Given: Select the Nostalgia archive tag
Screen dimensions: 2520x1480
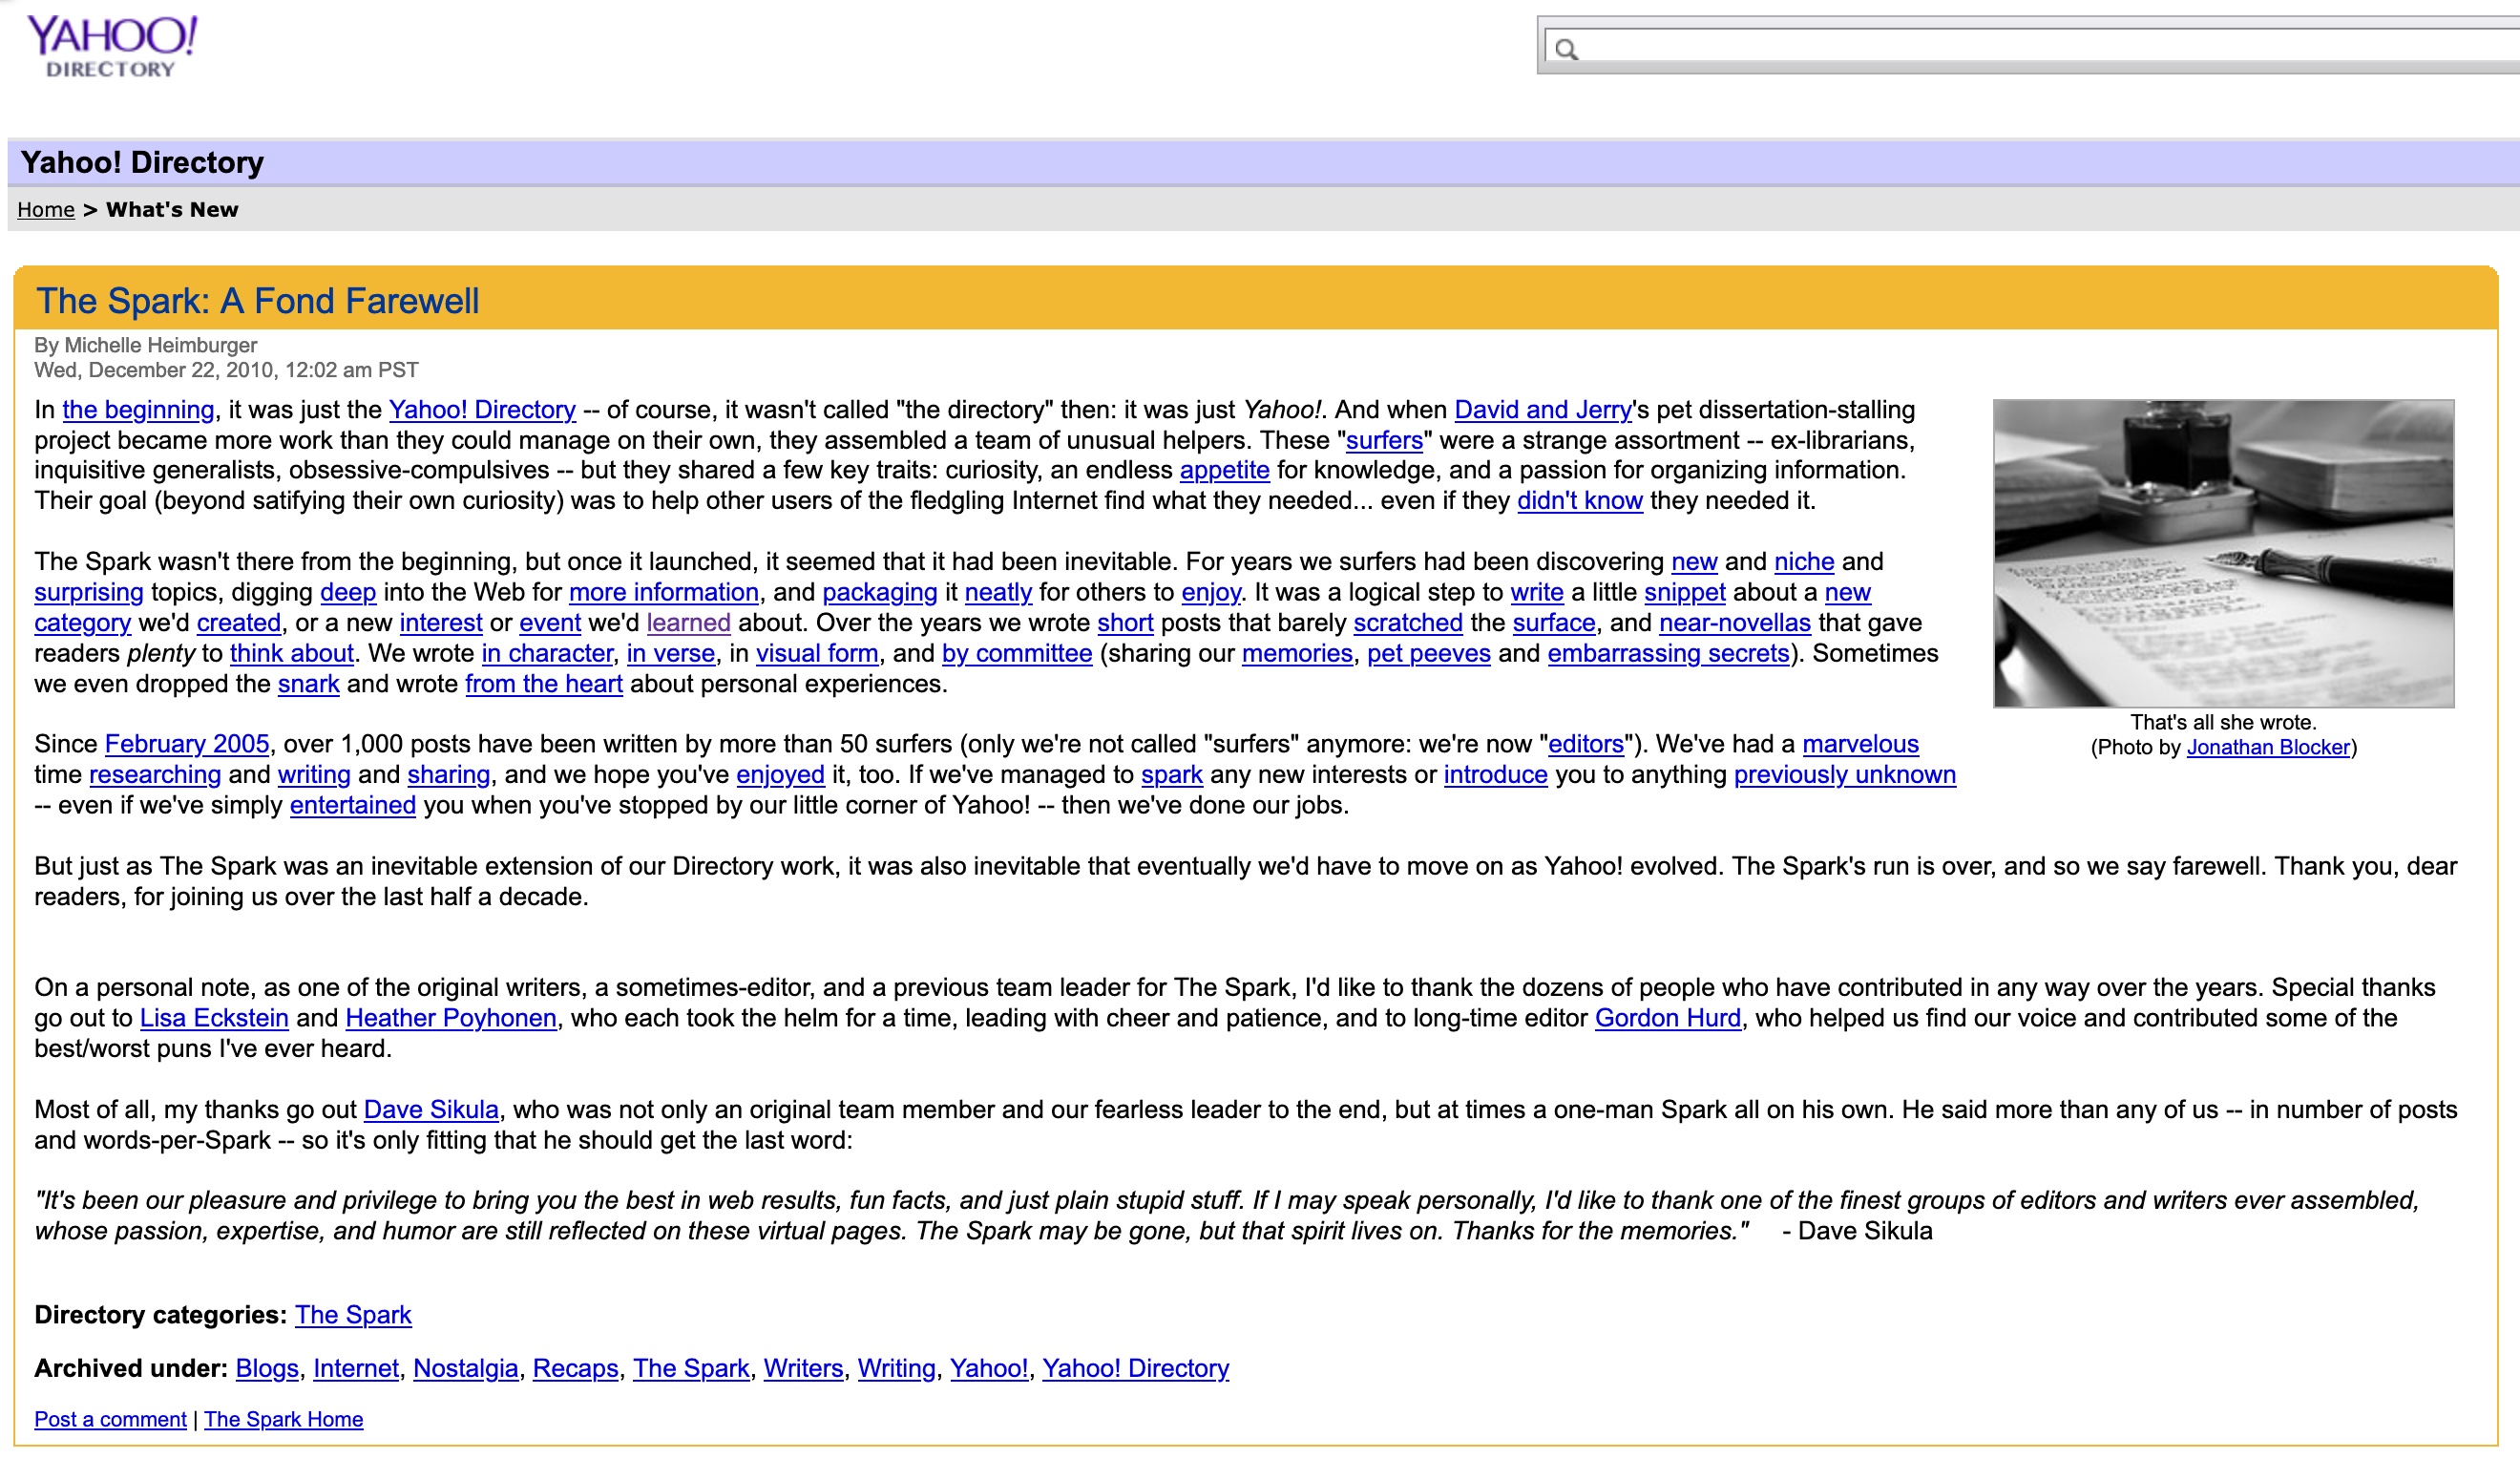Looking at the screenshot, I should point(465,1368).
